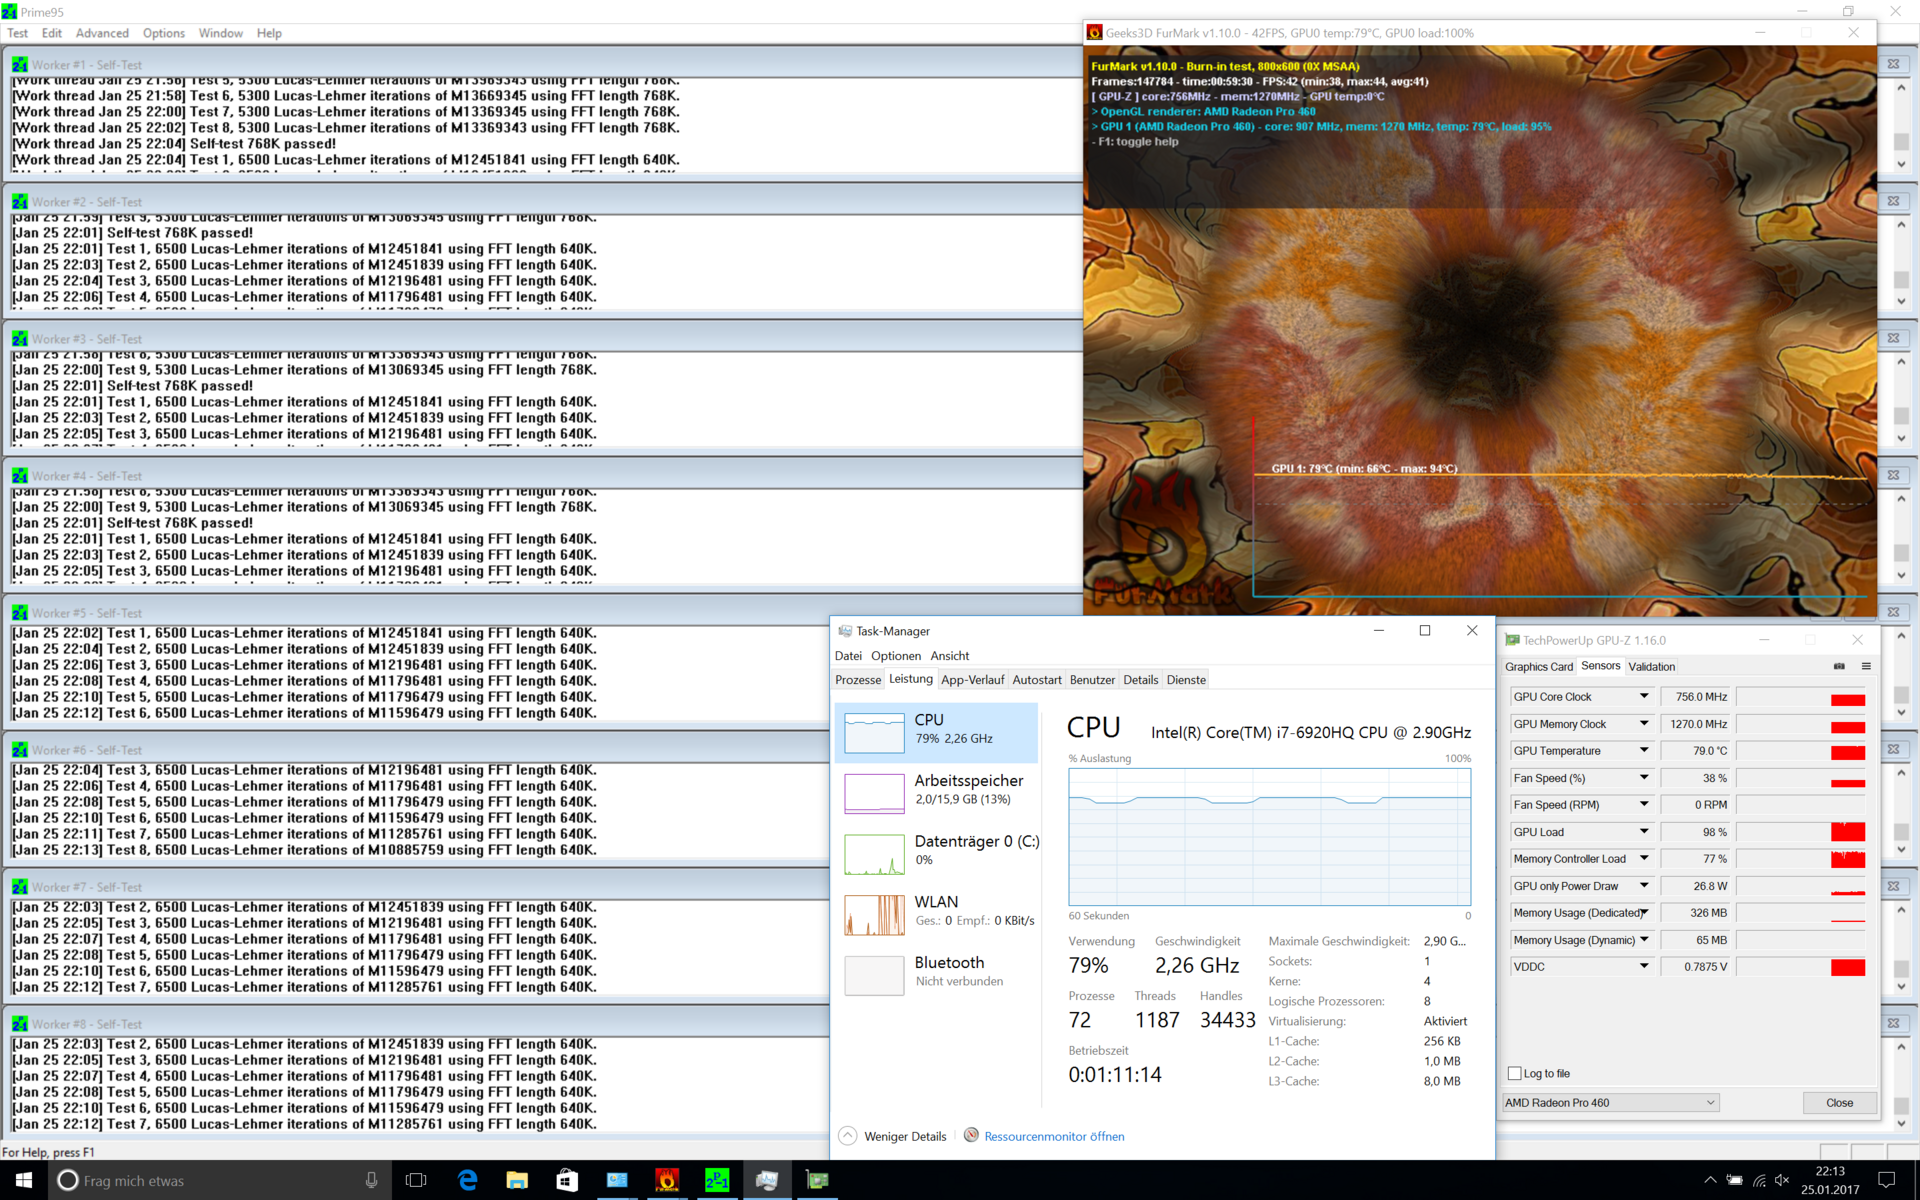Enable the Log to file checkbox
This screenshot has width=1920, height=1200.
tap(1514, 1073)
